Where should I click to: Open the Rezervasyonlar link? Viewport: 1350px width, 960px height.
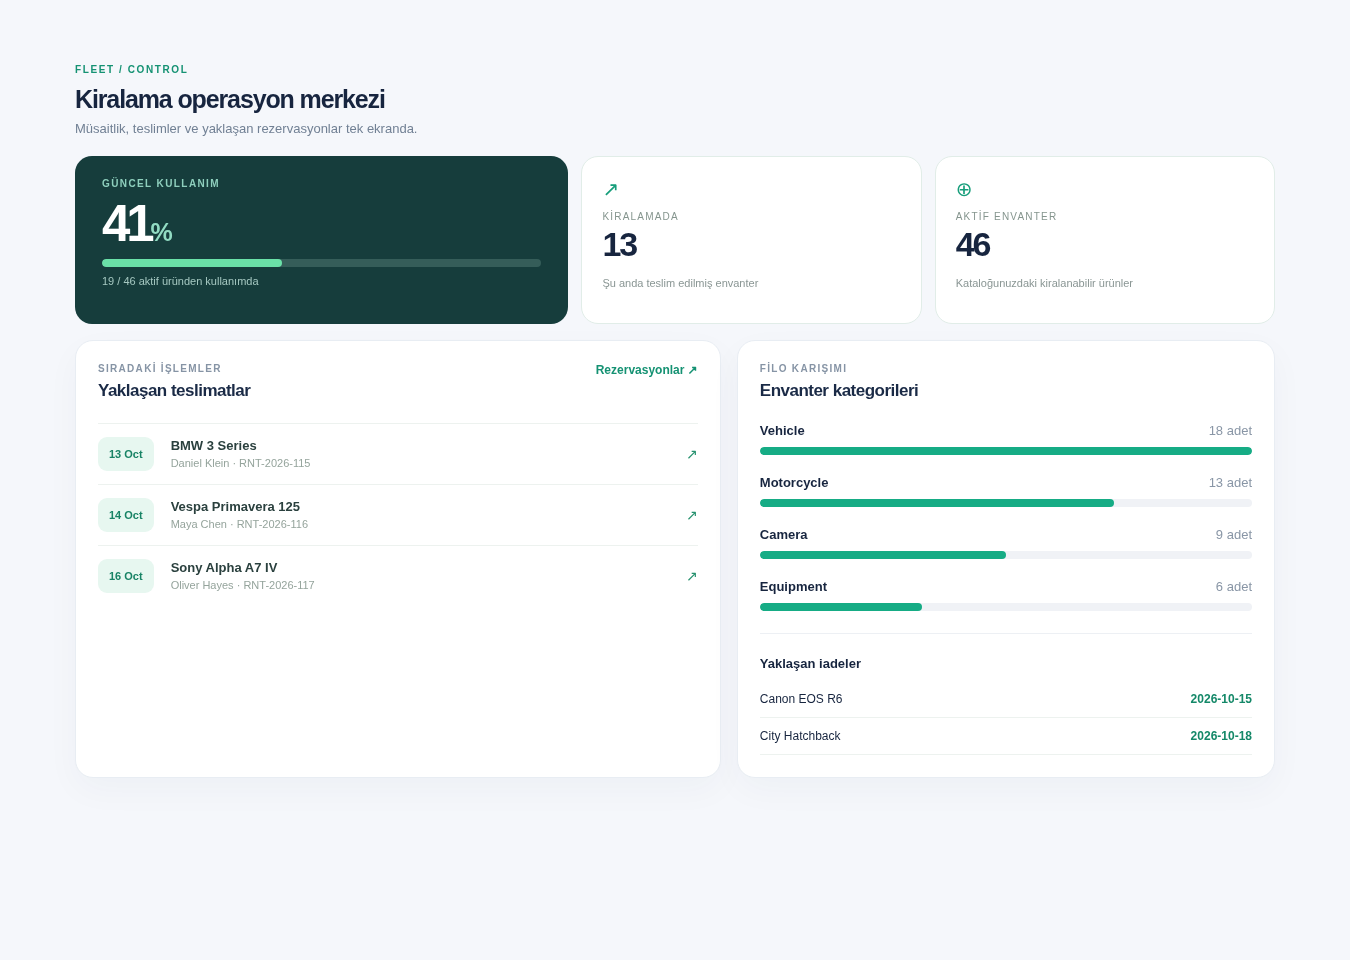coord(646,370)
